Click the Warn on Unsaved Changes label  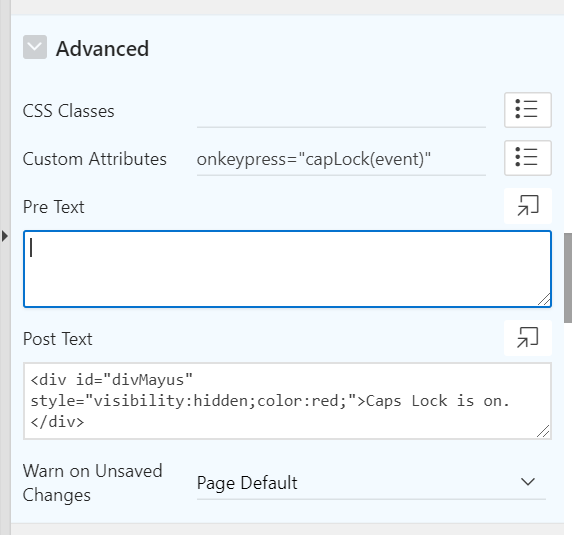[x=92, y=483]
